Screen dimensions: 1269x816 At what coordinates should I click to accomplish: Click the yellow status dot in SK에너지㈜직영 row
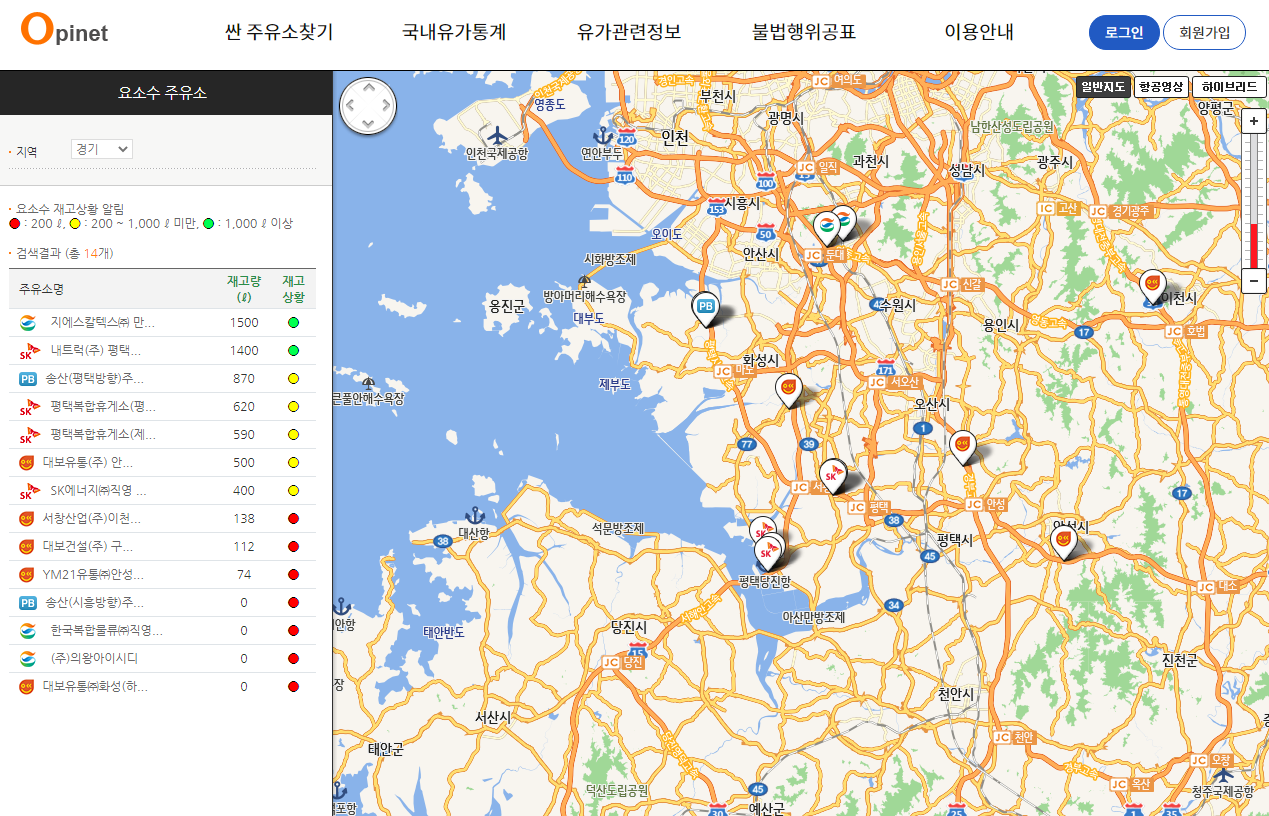(293, 491)
